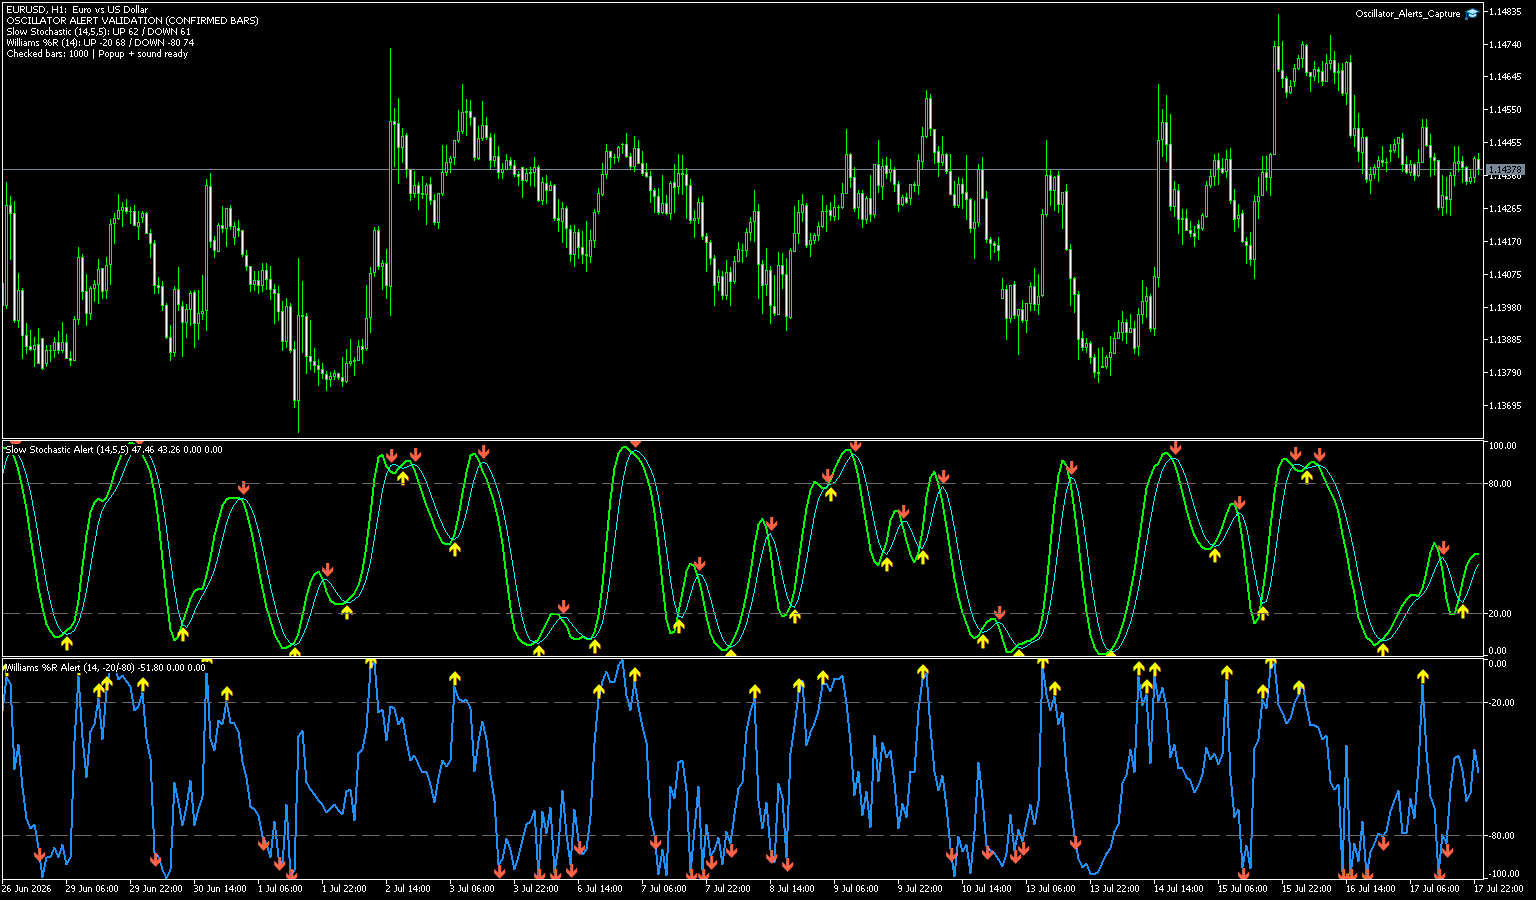Viewport: 1536px width, 900px height.
Task: Click price scale value 1.14550
Action: pos(1505,110)
